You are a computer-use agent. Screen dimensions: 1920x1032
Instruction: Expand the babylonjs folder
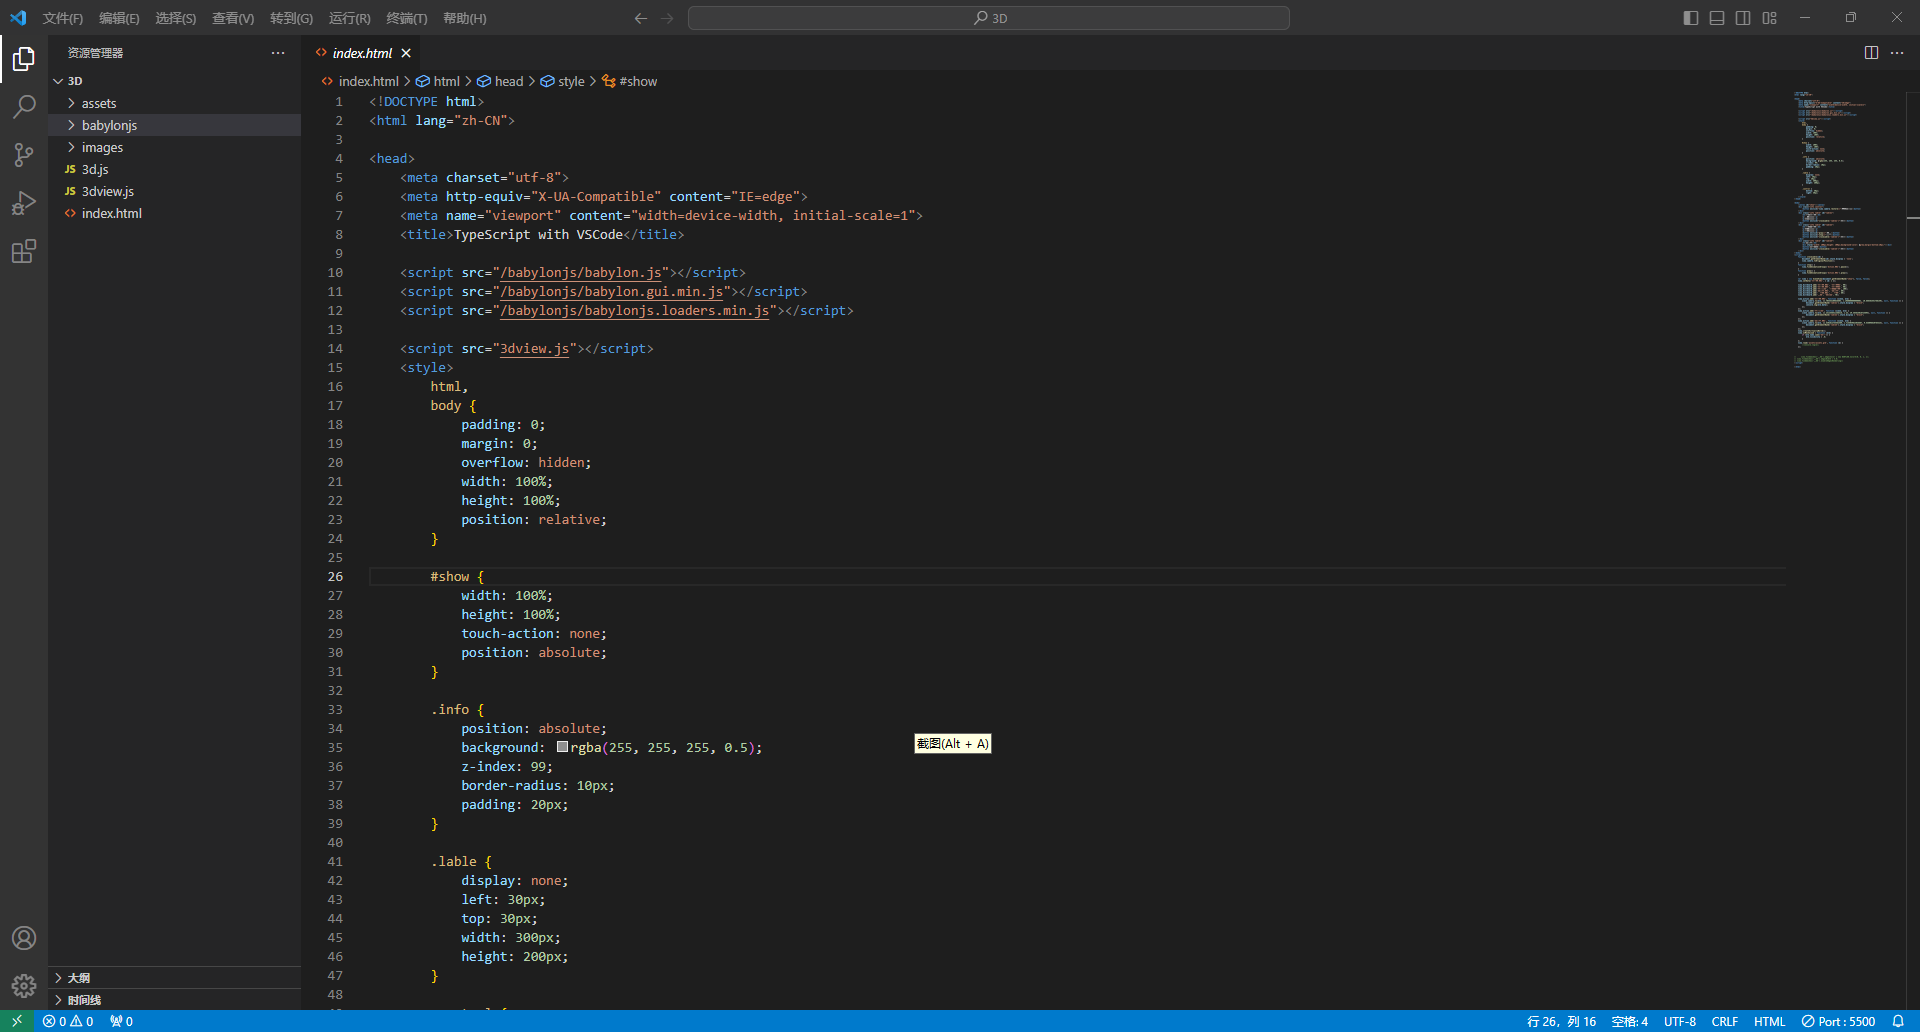coord(175,125)
